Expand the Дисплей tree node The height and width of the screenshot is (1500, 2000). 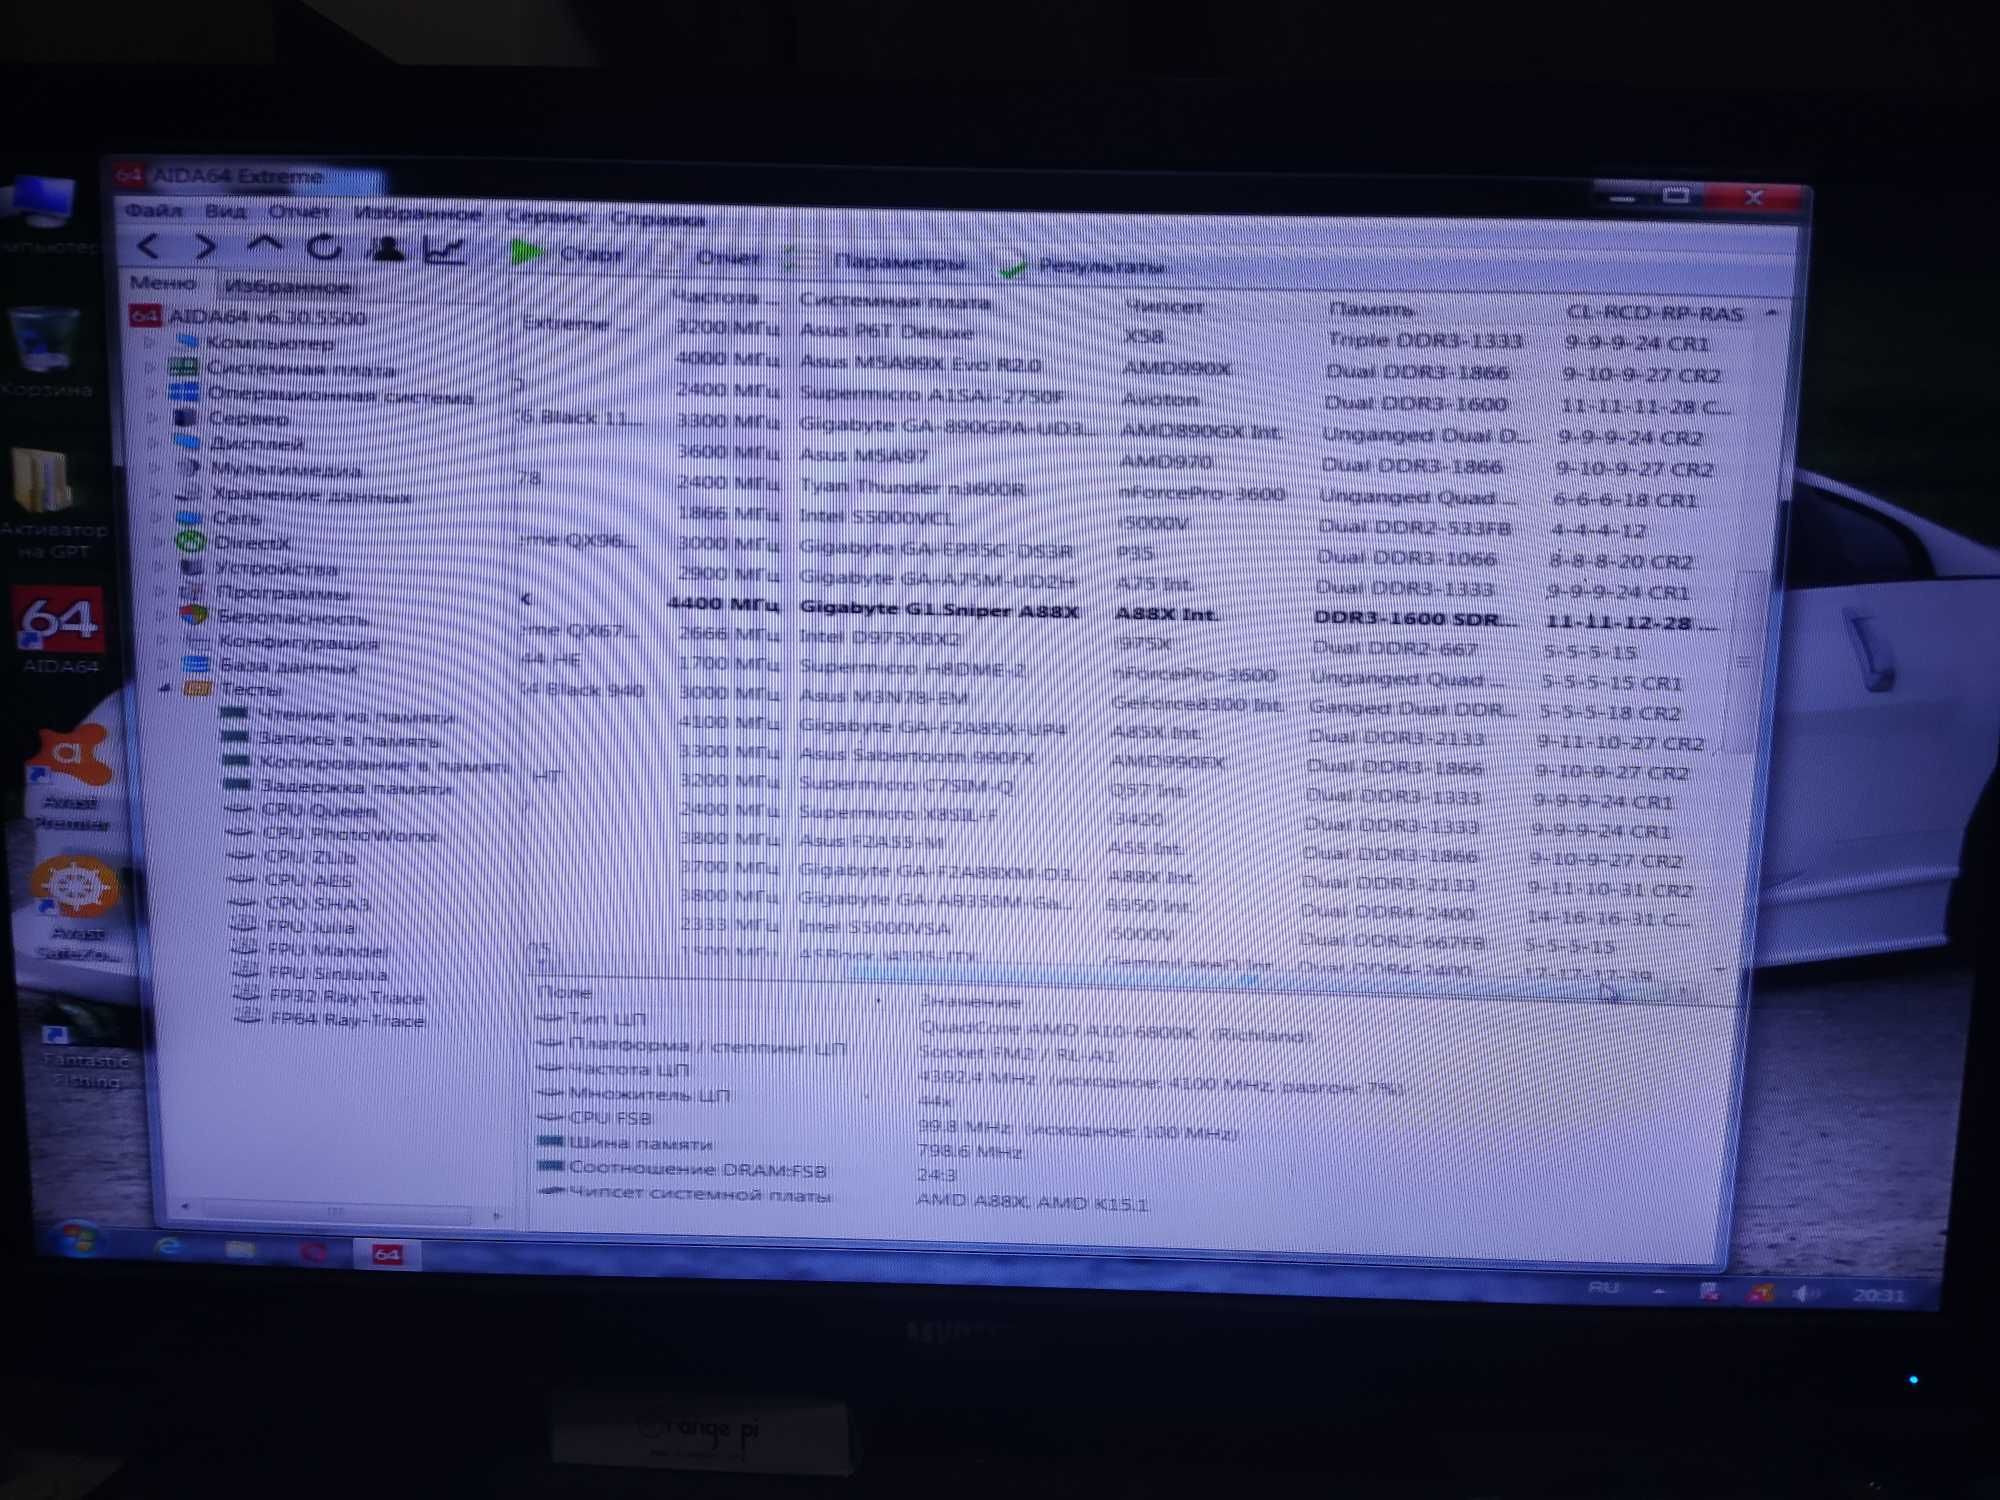point(154,442)
